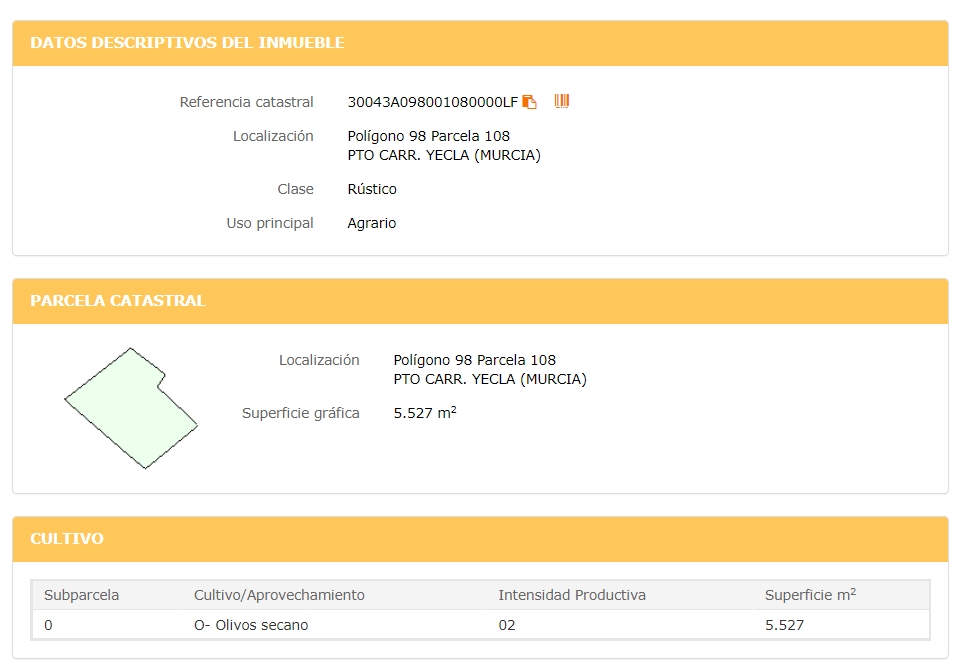Click the 'Clase' label

coord(295,189)
